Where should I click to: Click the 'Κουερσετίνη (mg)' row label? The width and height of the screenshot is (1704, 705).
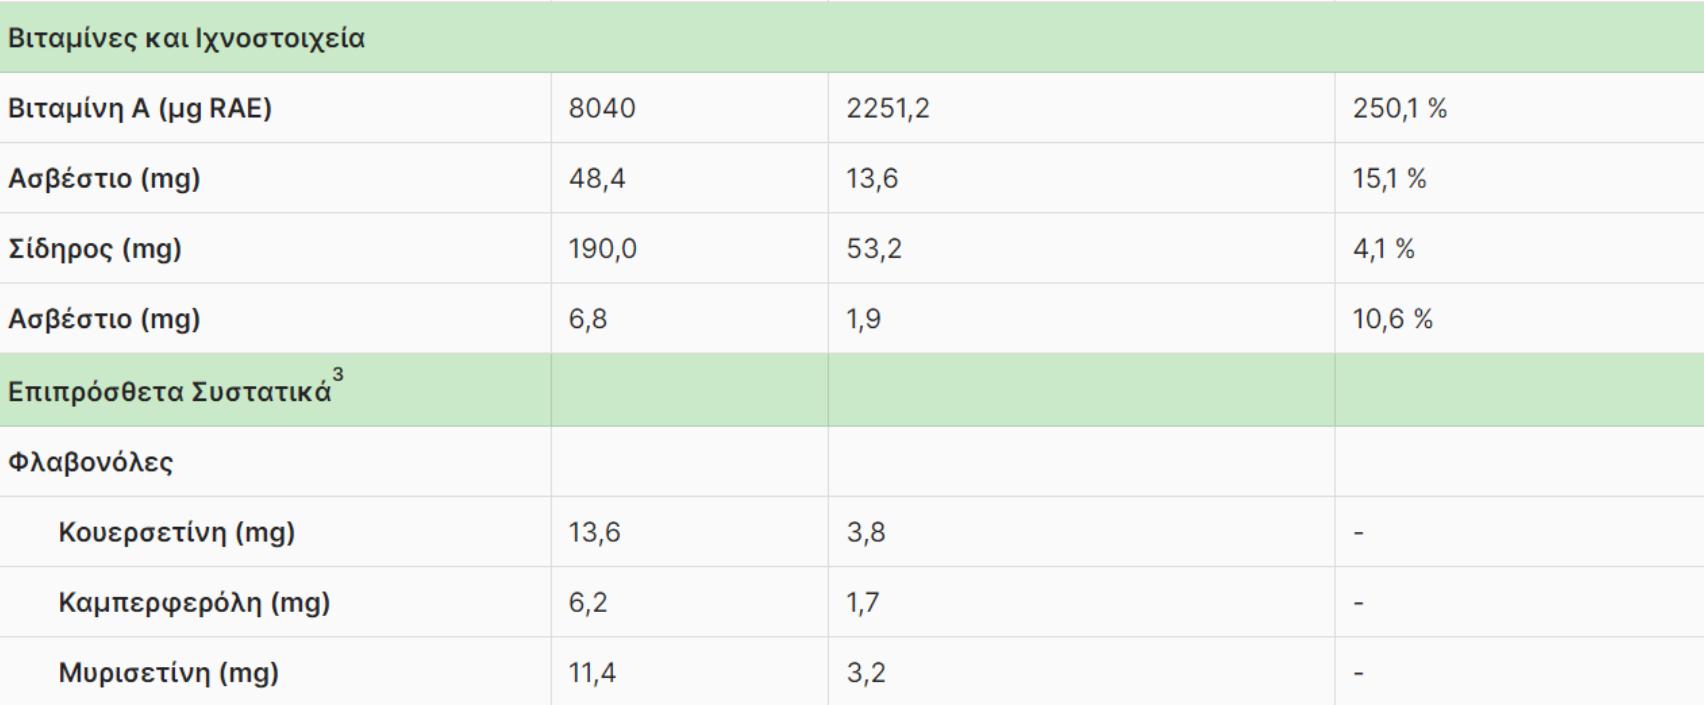coord(176,532)
